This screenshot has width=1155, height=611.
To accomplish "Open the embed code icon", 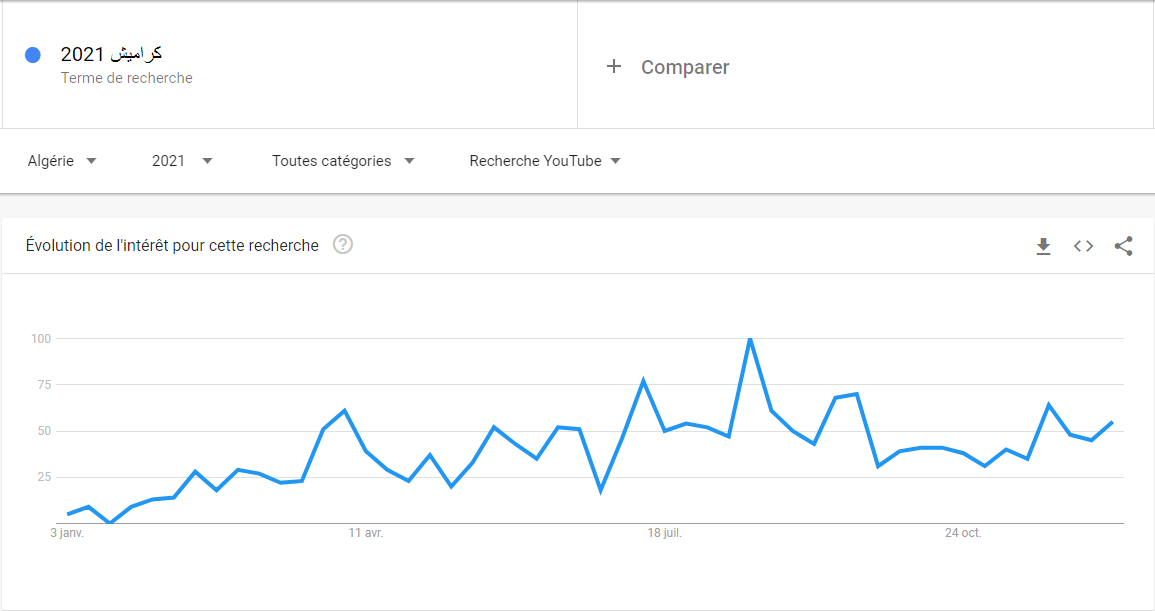I will pos(1083,246).
